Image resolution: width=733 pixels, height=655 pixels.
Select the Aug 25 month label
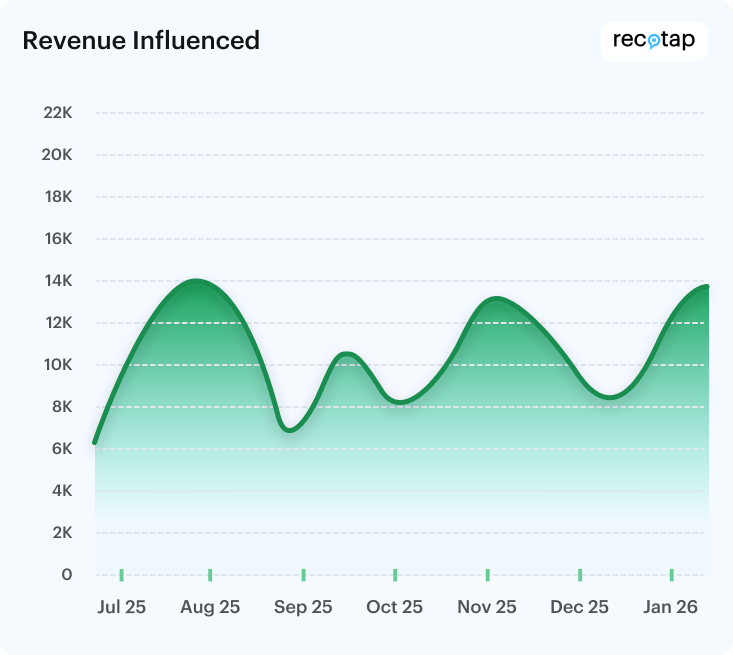tap(210, 607)
